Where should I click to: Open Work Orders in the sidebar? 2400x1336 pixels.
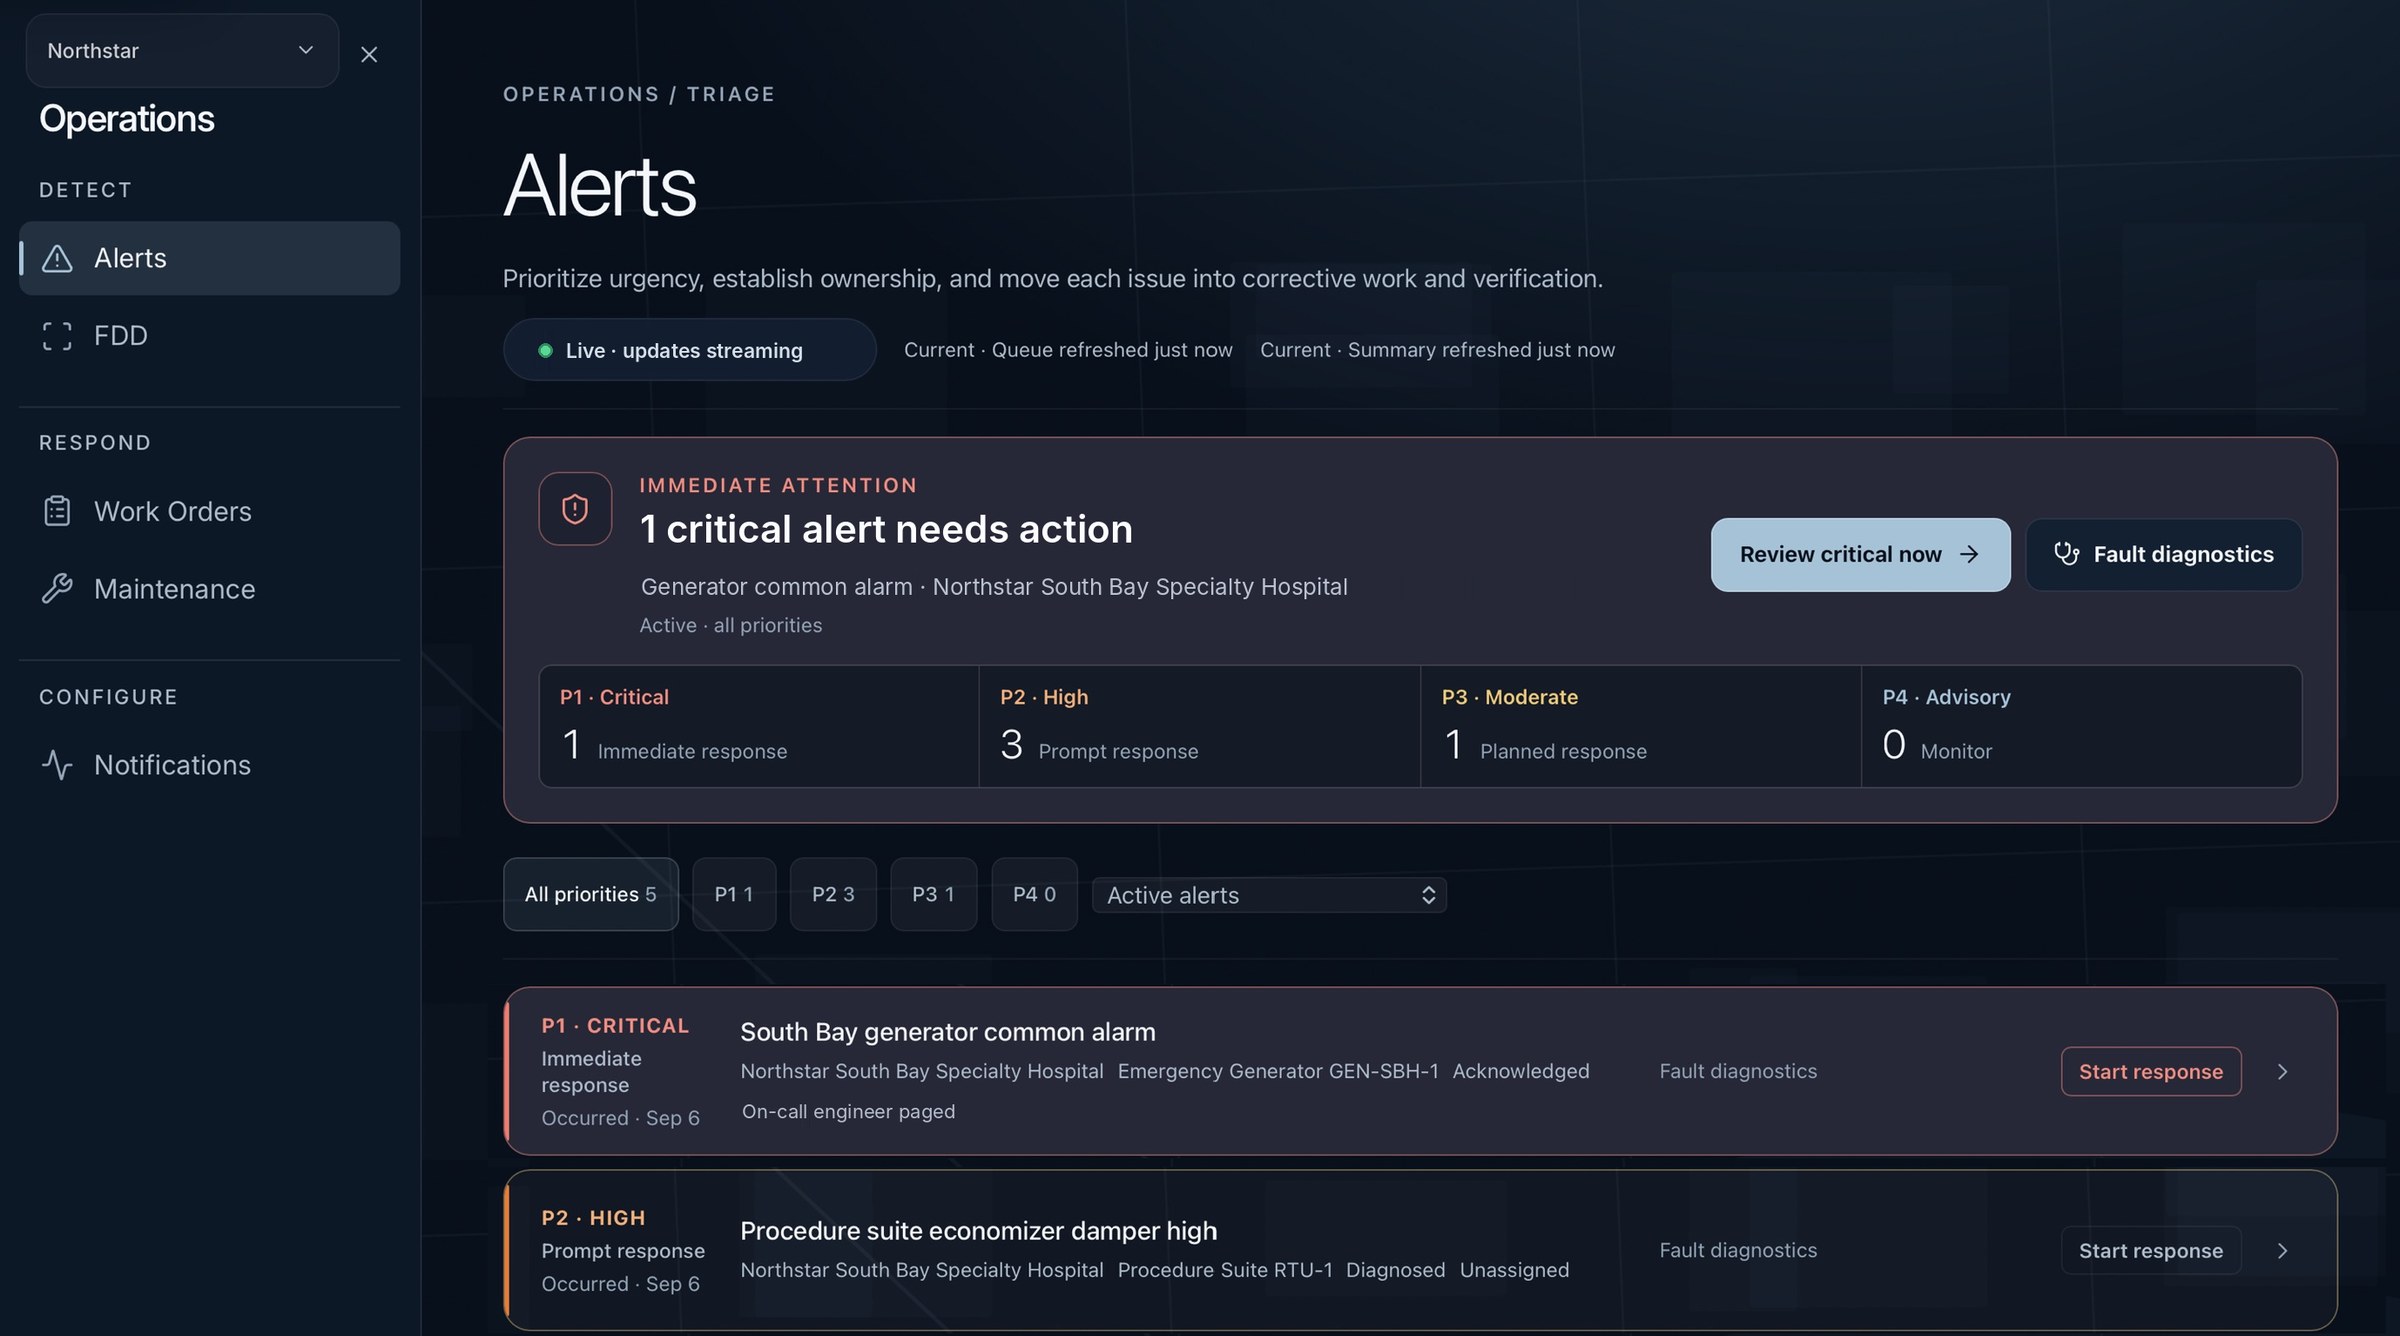pyautogui.click(x=209, y=511)
